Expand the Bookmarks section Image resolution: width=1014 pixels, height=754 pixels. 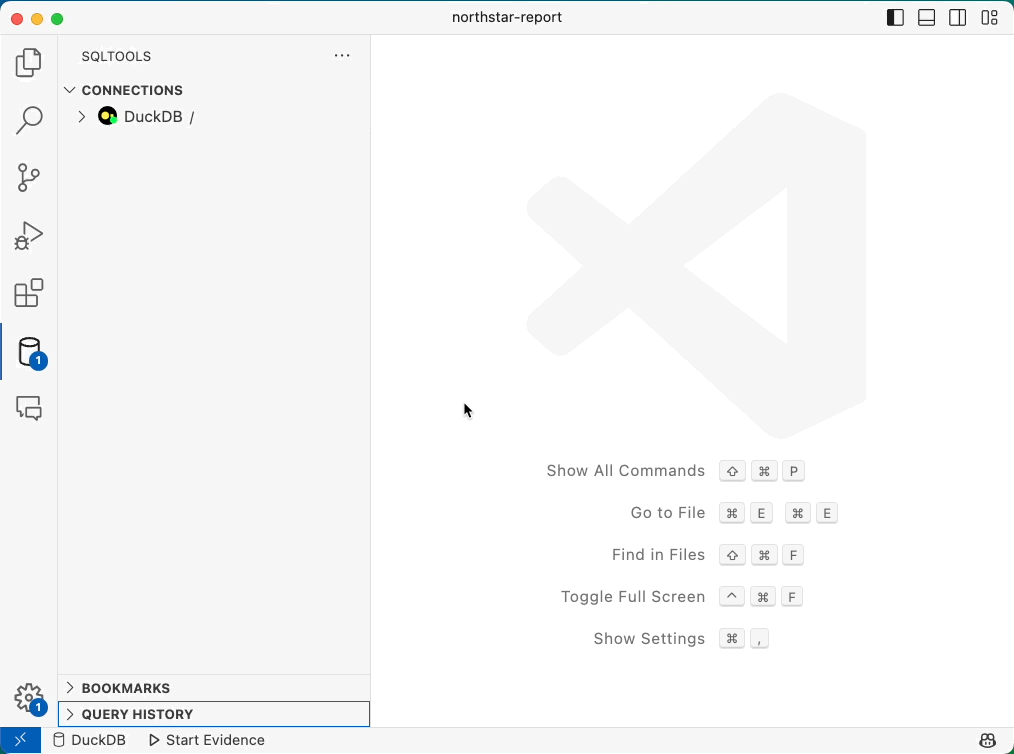(x=70, y=688)
